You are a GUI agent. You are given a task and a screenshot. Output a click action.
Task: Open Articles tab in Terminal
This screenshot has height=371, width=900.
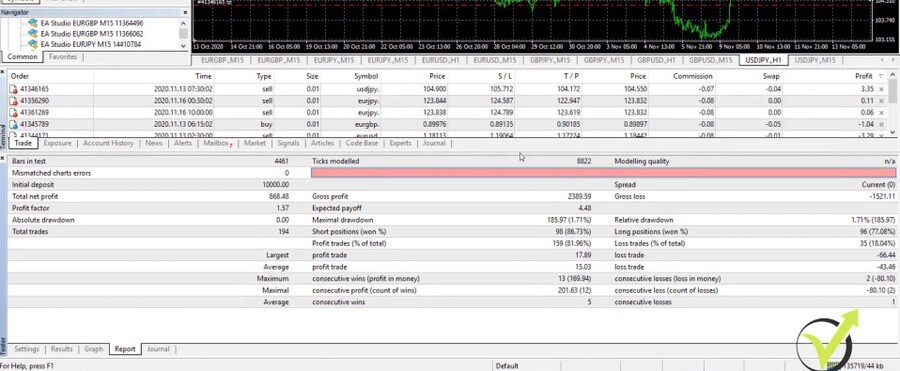tap(322, 144)
